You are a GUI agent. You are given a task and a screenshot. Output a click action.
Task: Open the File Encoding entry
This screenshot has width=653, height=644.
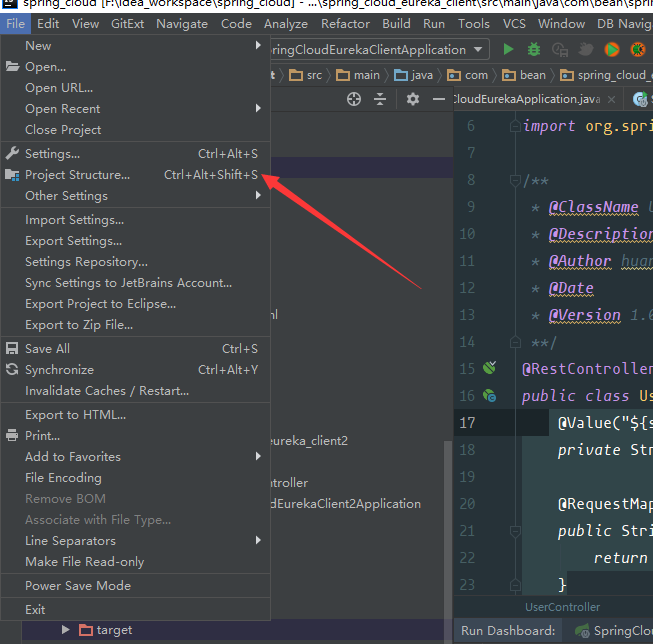coord(136,477)
